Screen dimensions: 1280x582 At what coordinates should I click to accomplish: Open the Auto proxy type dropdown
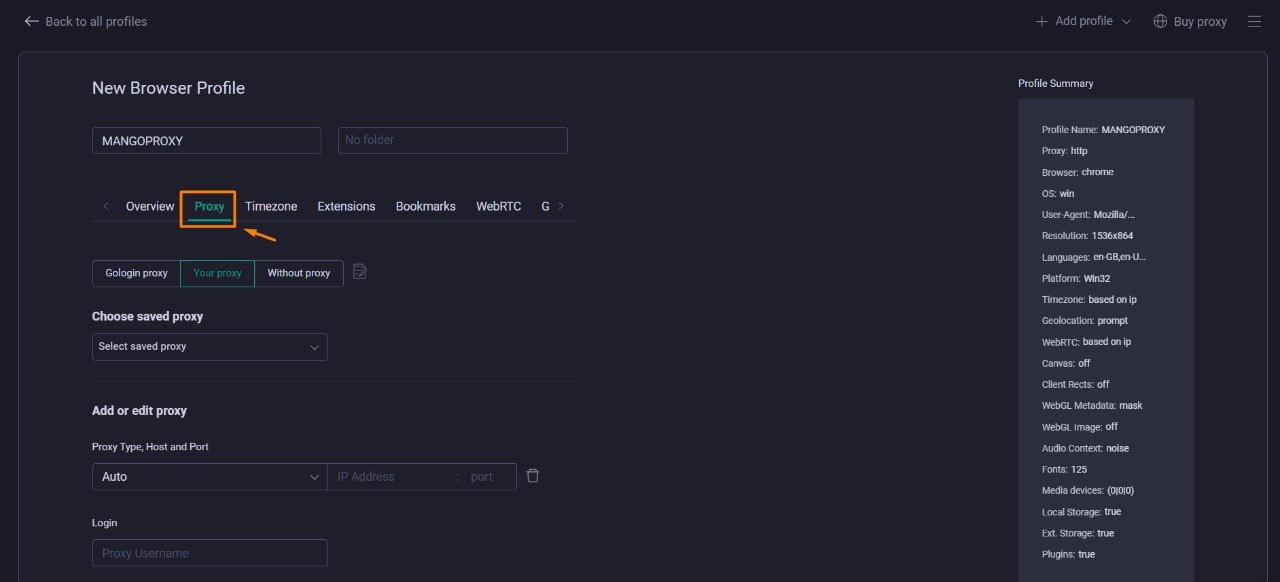pos(208,476)
